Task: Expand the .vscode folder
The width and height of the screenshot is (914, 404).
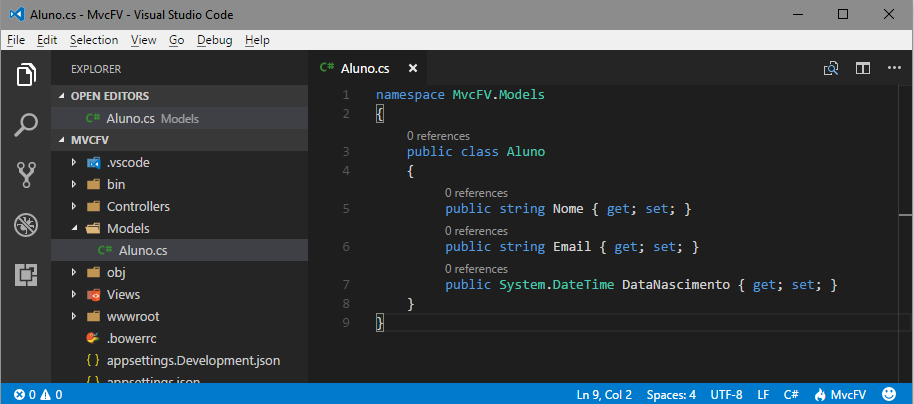Action: tap(74, 163)
